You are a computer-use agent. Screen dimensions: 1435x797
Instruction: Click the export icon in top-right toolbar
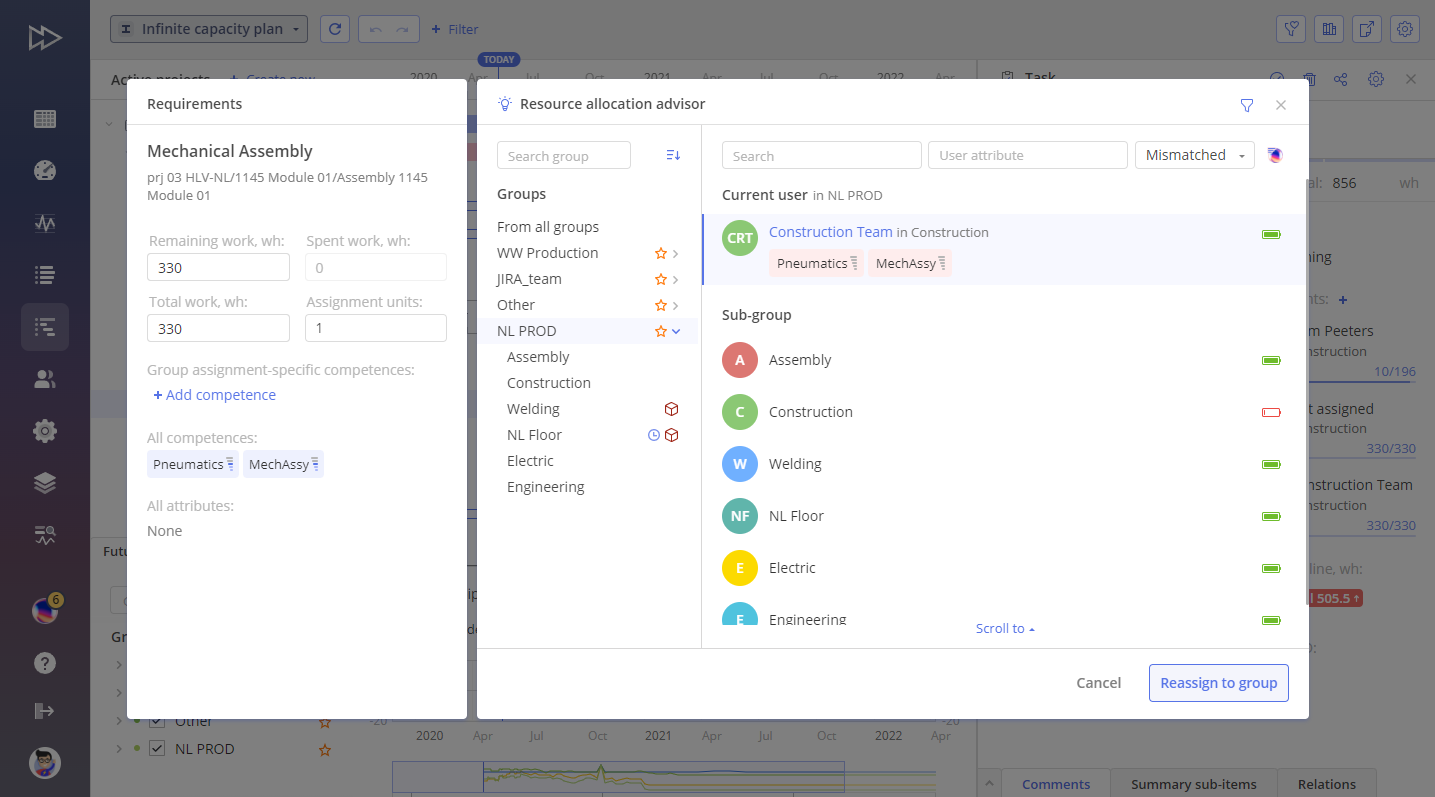[1367, 29]
